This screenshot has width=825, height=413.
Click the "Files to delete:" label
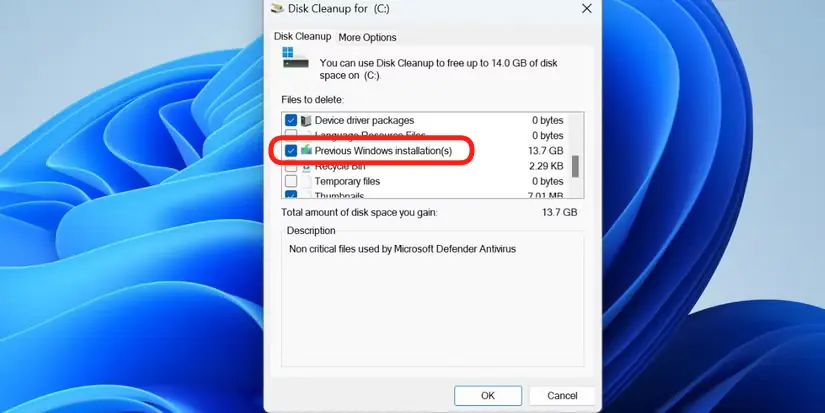pyautogui.click(x=312, y=99)
